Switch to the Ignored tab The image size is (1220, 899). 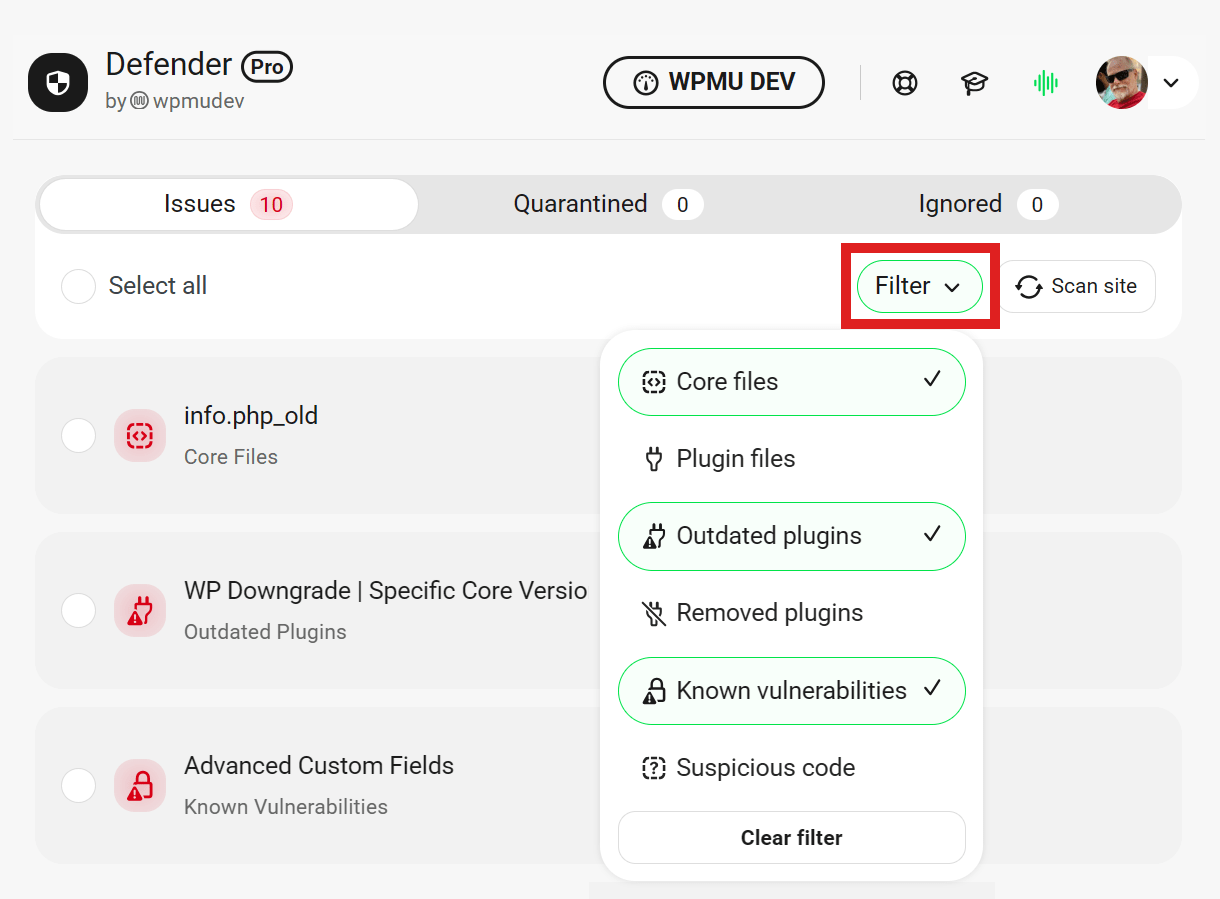coord(988,204)
